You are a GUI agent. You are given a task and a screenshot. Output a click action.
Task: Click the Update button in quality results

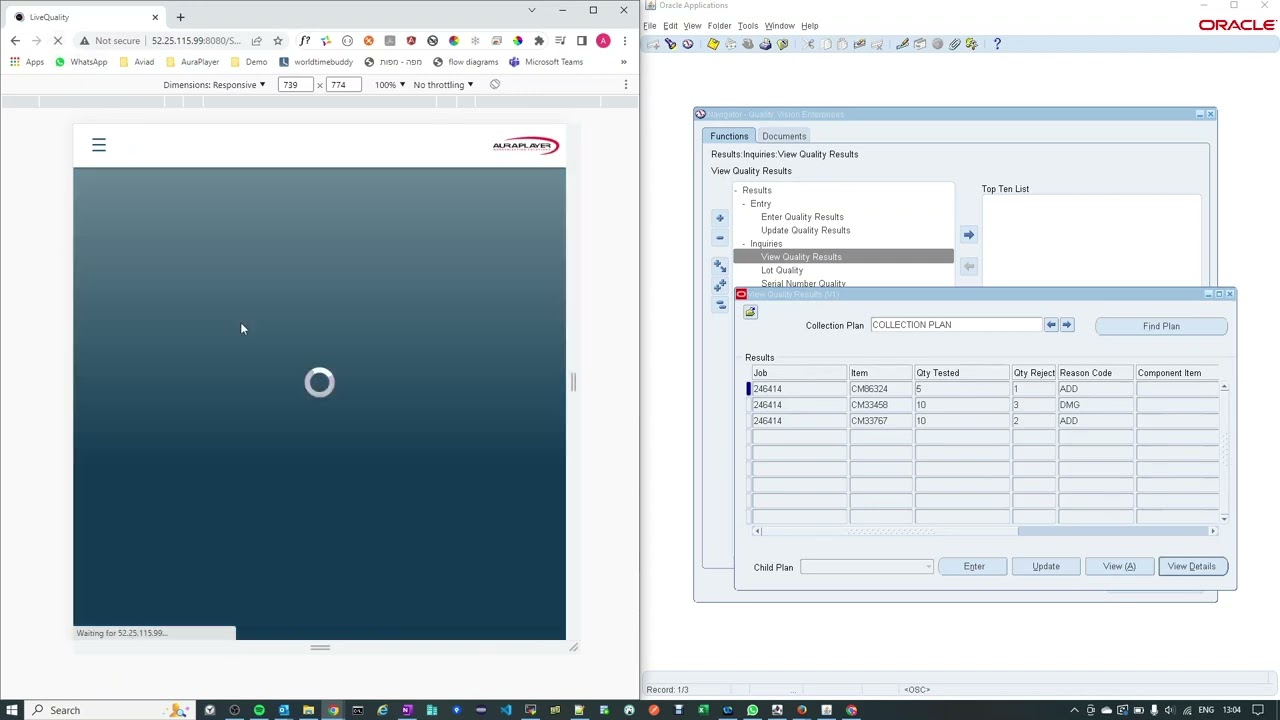tap(1046, 567)
